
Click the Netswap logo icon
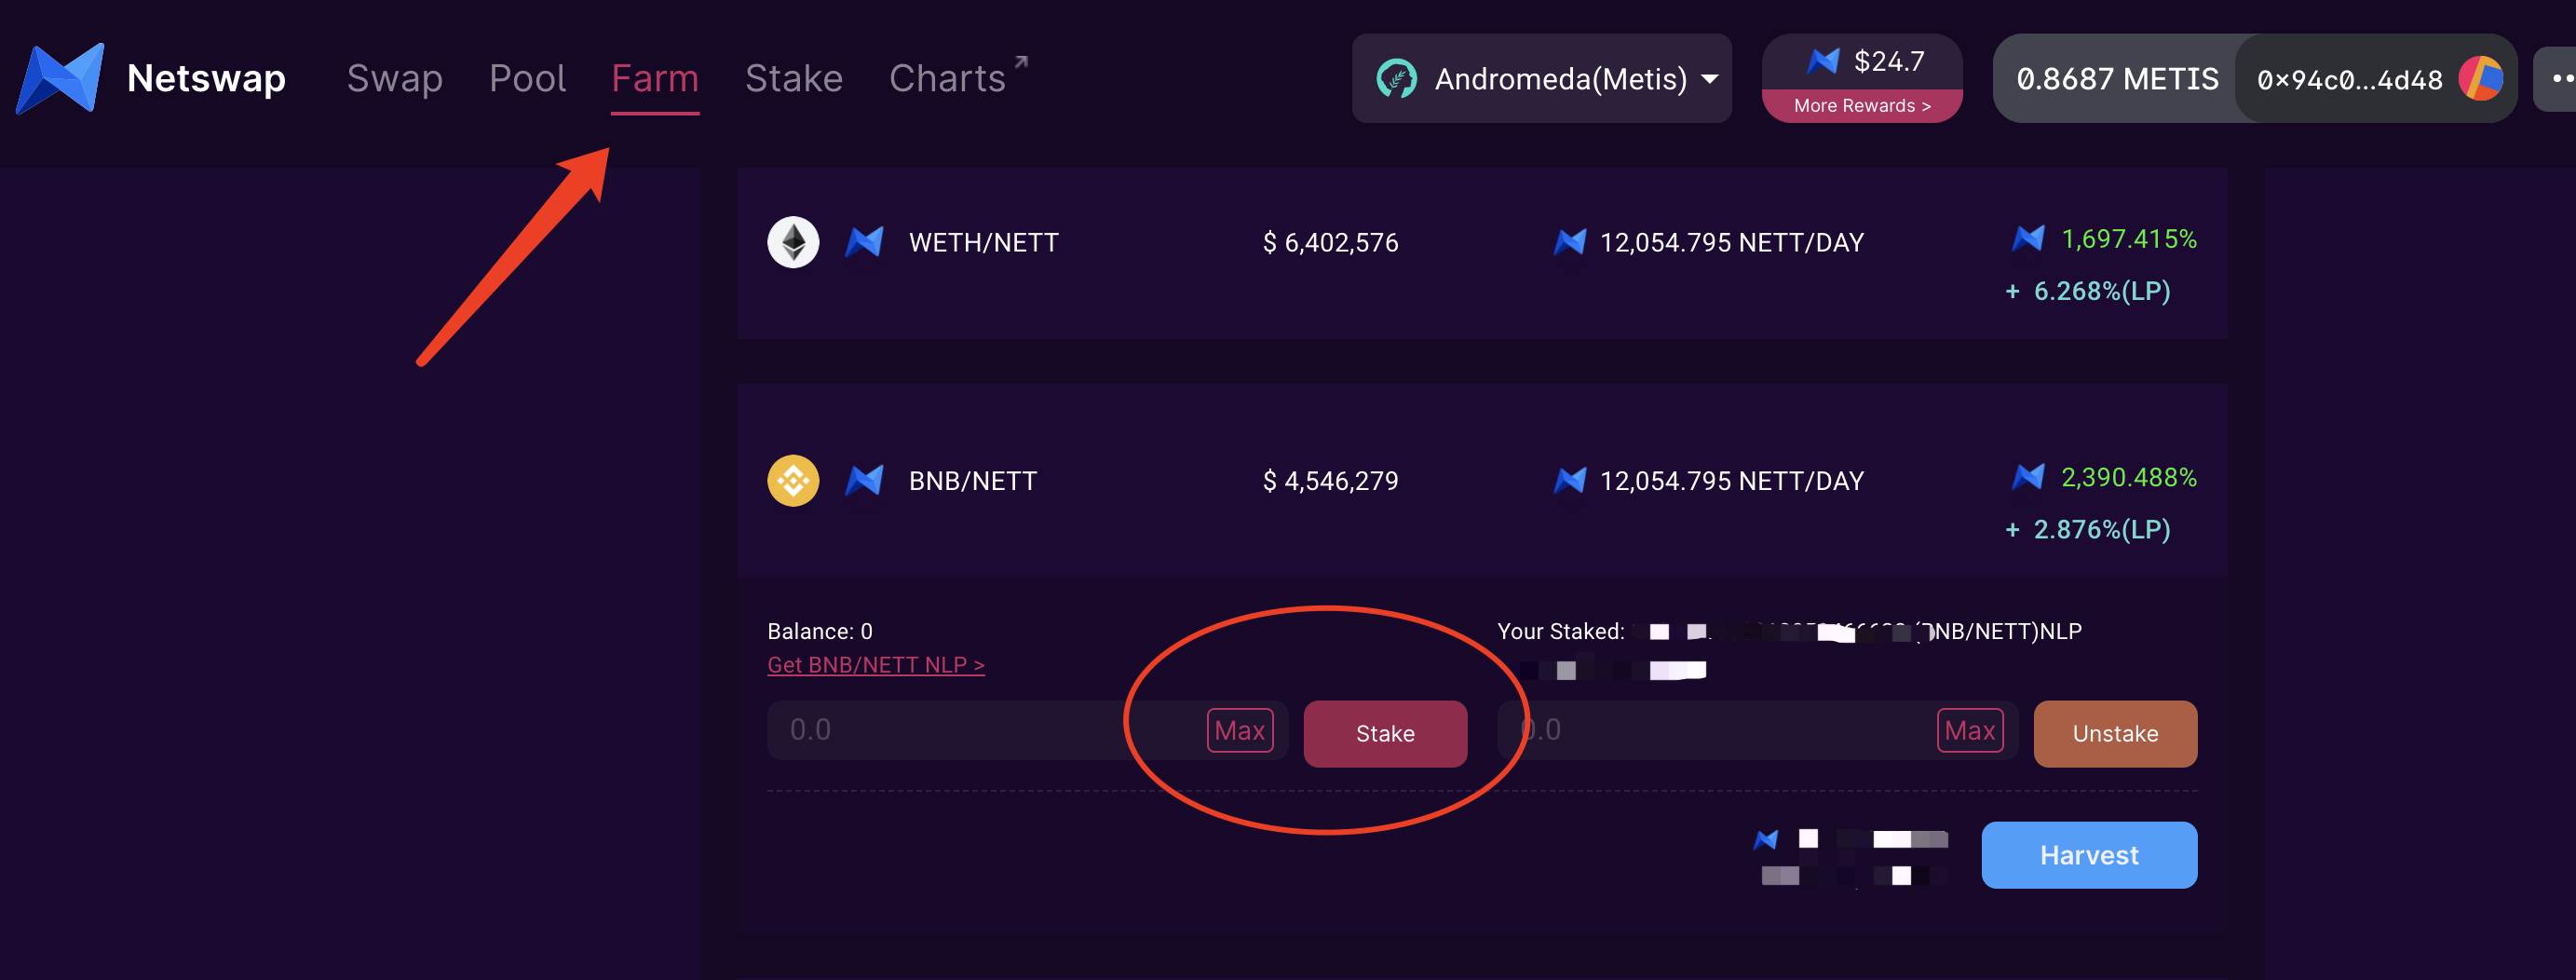point(61,78)
